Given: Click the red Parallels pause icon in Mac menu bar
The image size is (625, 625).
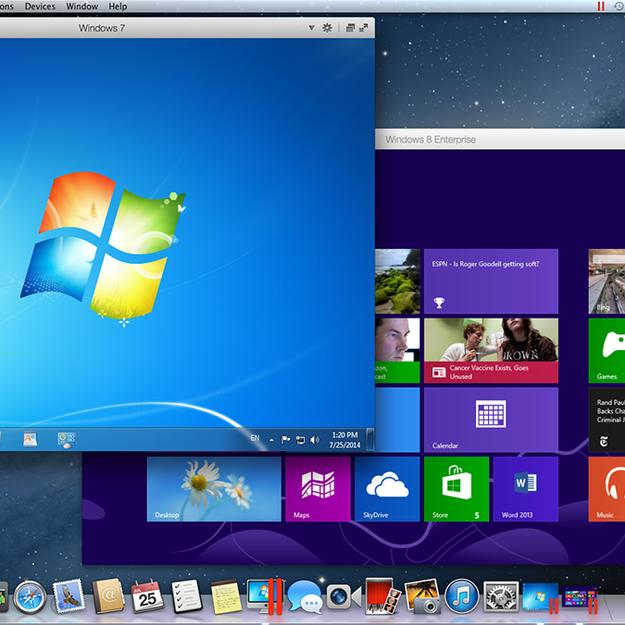Looking at the screenshot, I should click(601, 6).
